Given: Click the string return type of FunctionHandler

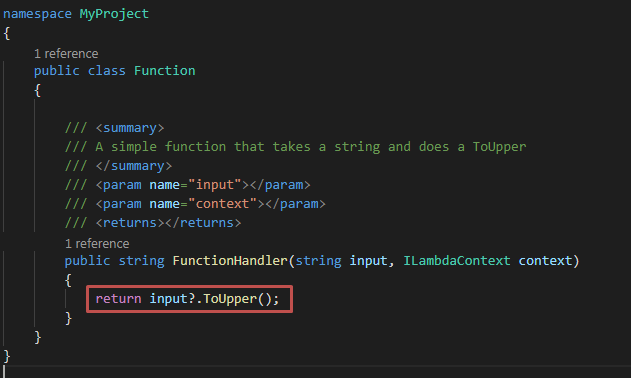Looking at the screenshot, I should pos(141,261).
